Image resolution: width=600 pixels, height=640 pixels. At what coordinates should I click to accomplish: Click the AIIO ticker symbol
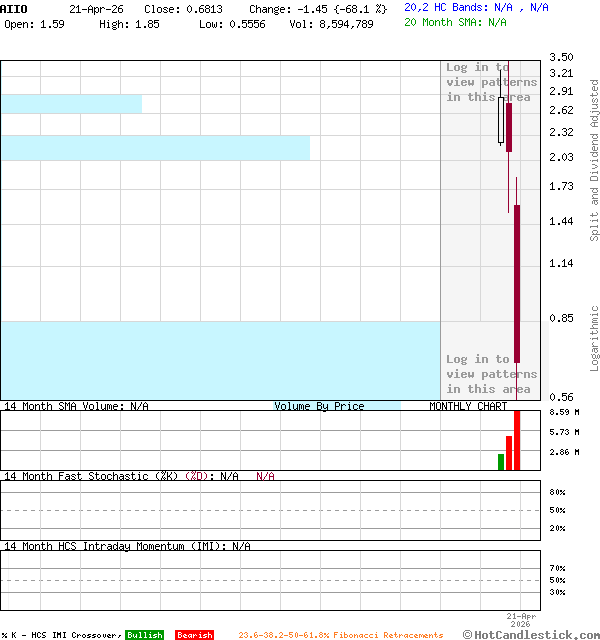(x=14, y=8)
